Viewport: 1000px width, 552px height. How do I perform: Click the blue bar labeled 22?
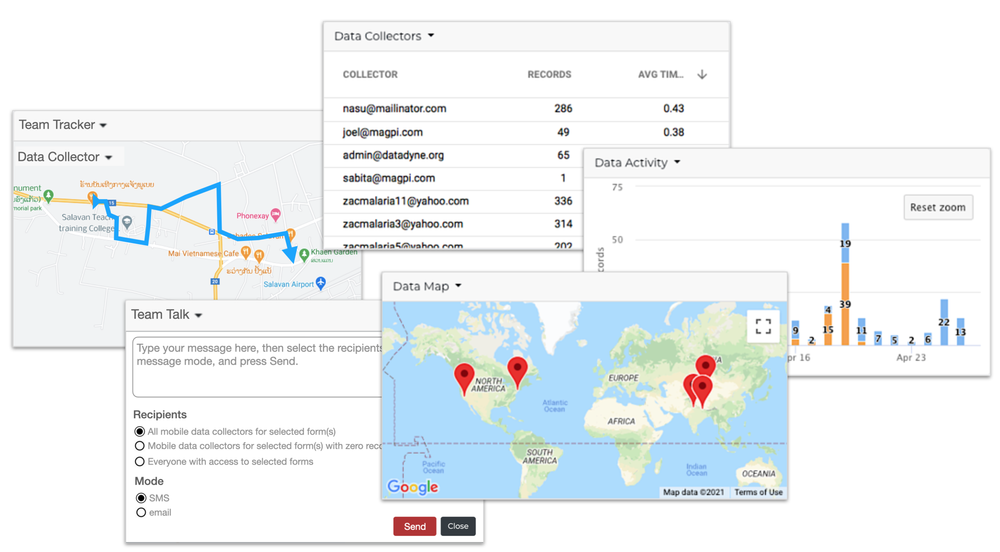tap(944, 323)
